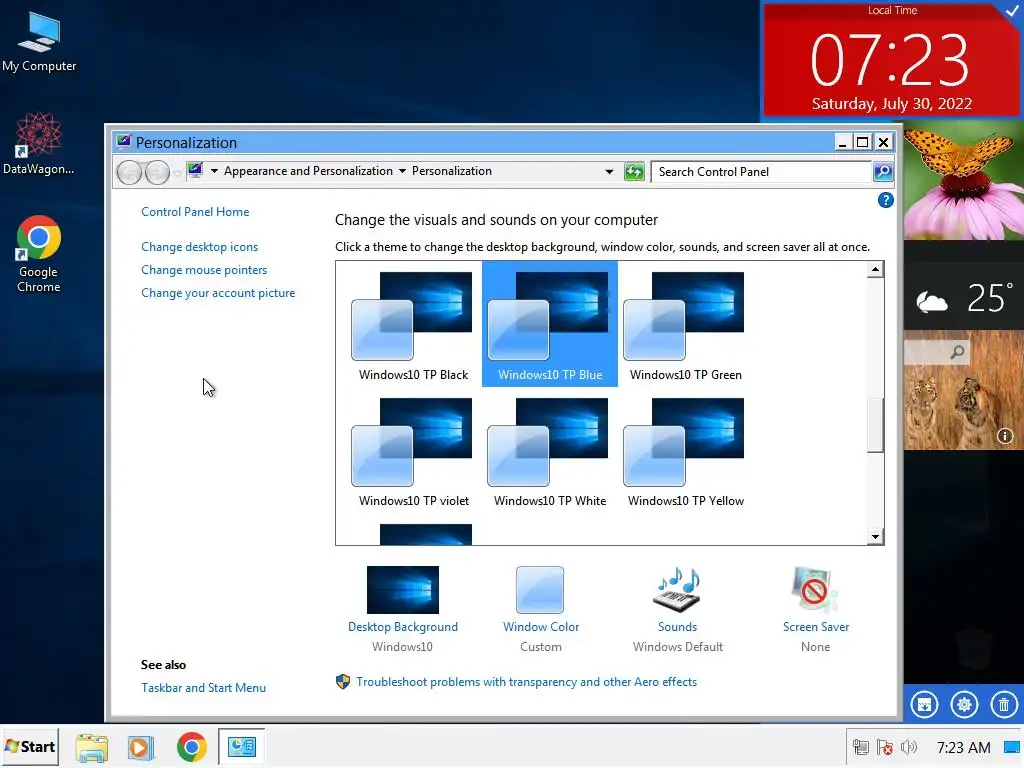Open the Start menu

30,747
